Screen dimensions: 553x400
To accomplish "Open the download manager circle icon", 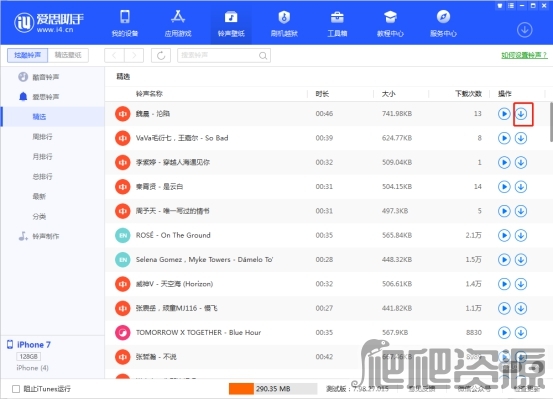I will [524, 30].
